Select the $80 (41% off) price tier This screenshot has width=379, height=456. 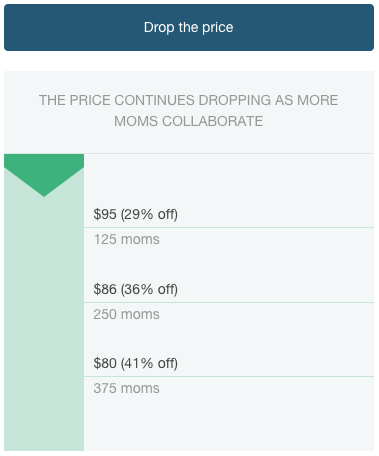135,363
